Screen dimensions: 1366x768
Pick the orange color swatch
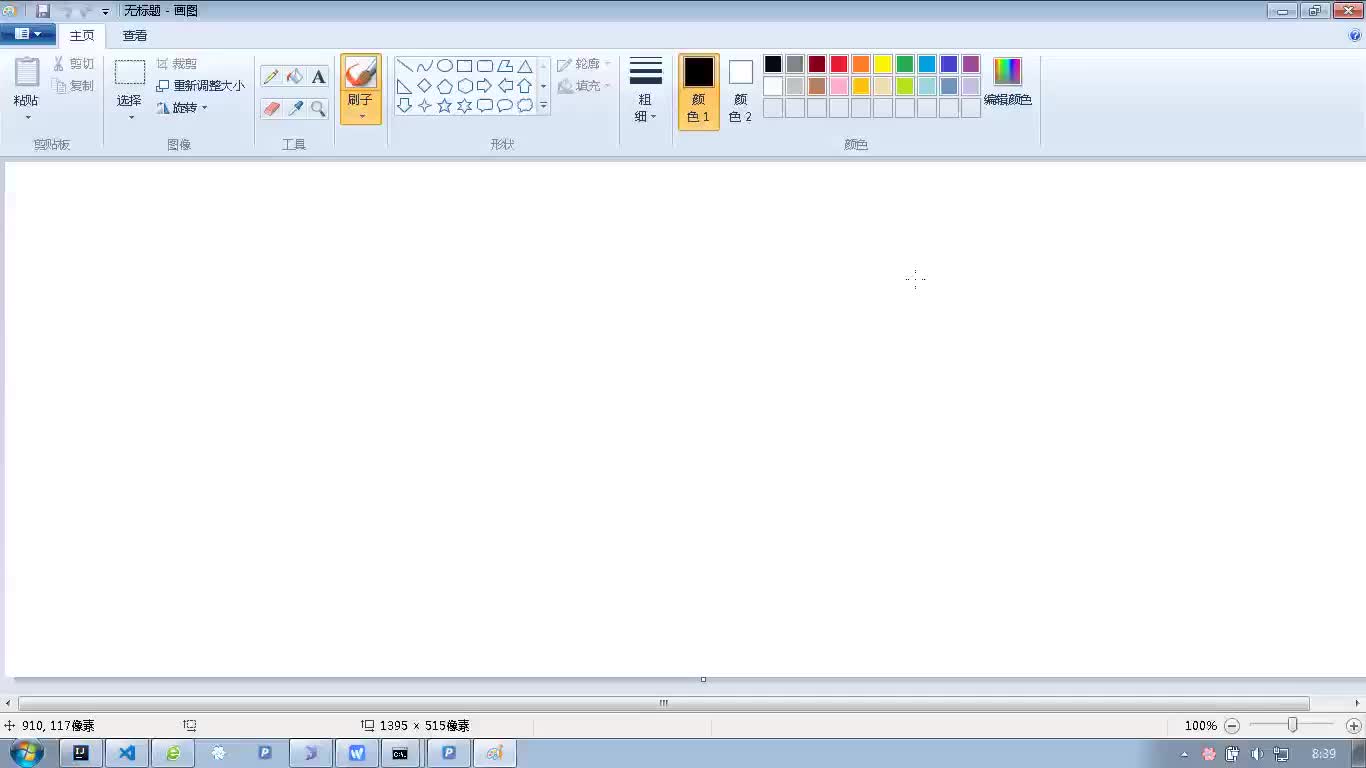click(861, 64)
